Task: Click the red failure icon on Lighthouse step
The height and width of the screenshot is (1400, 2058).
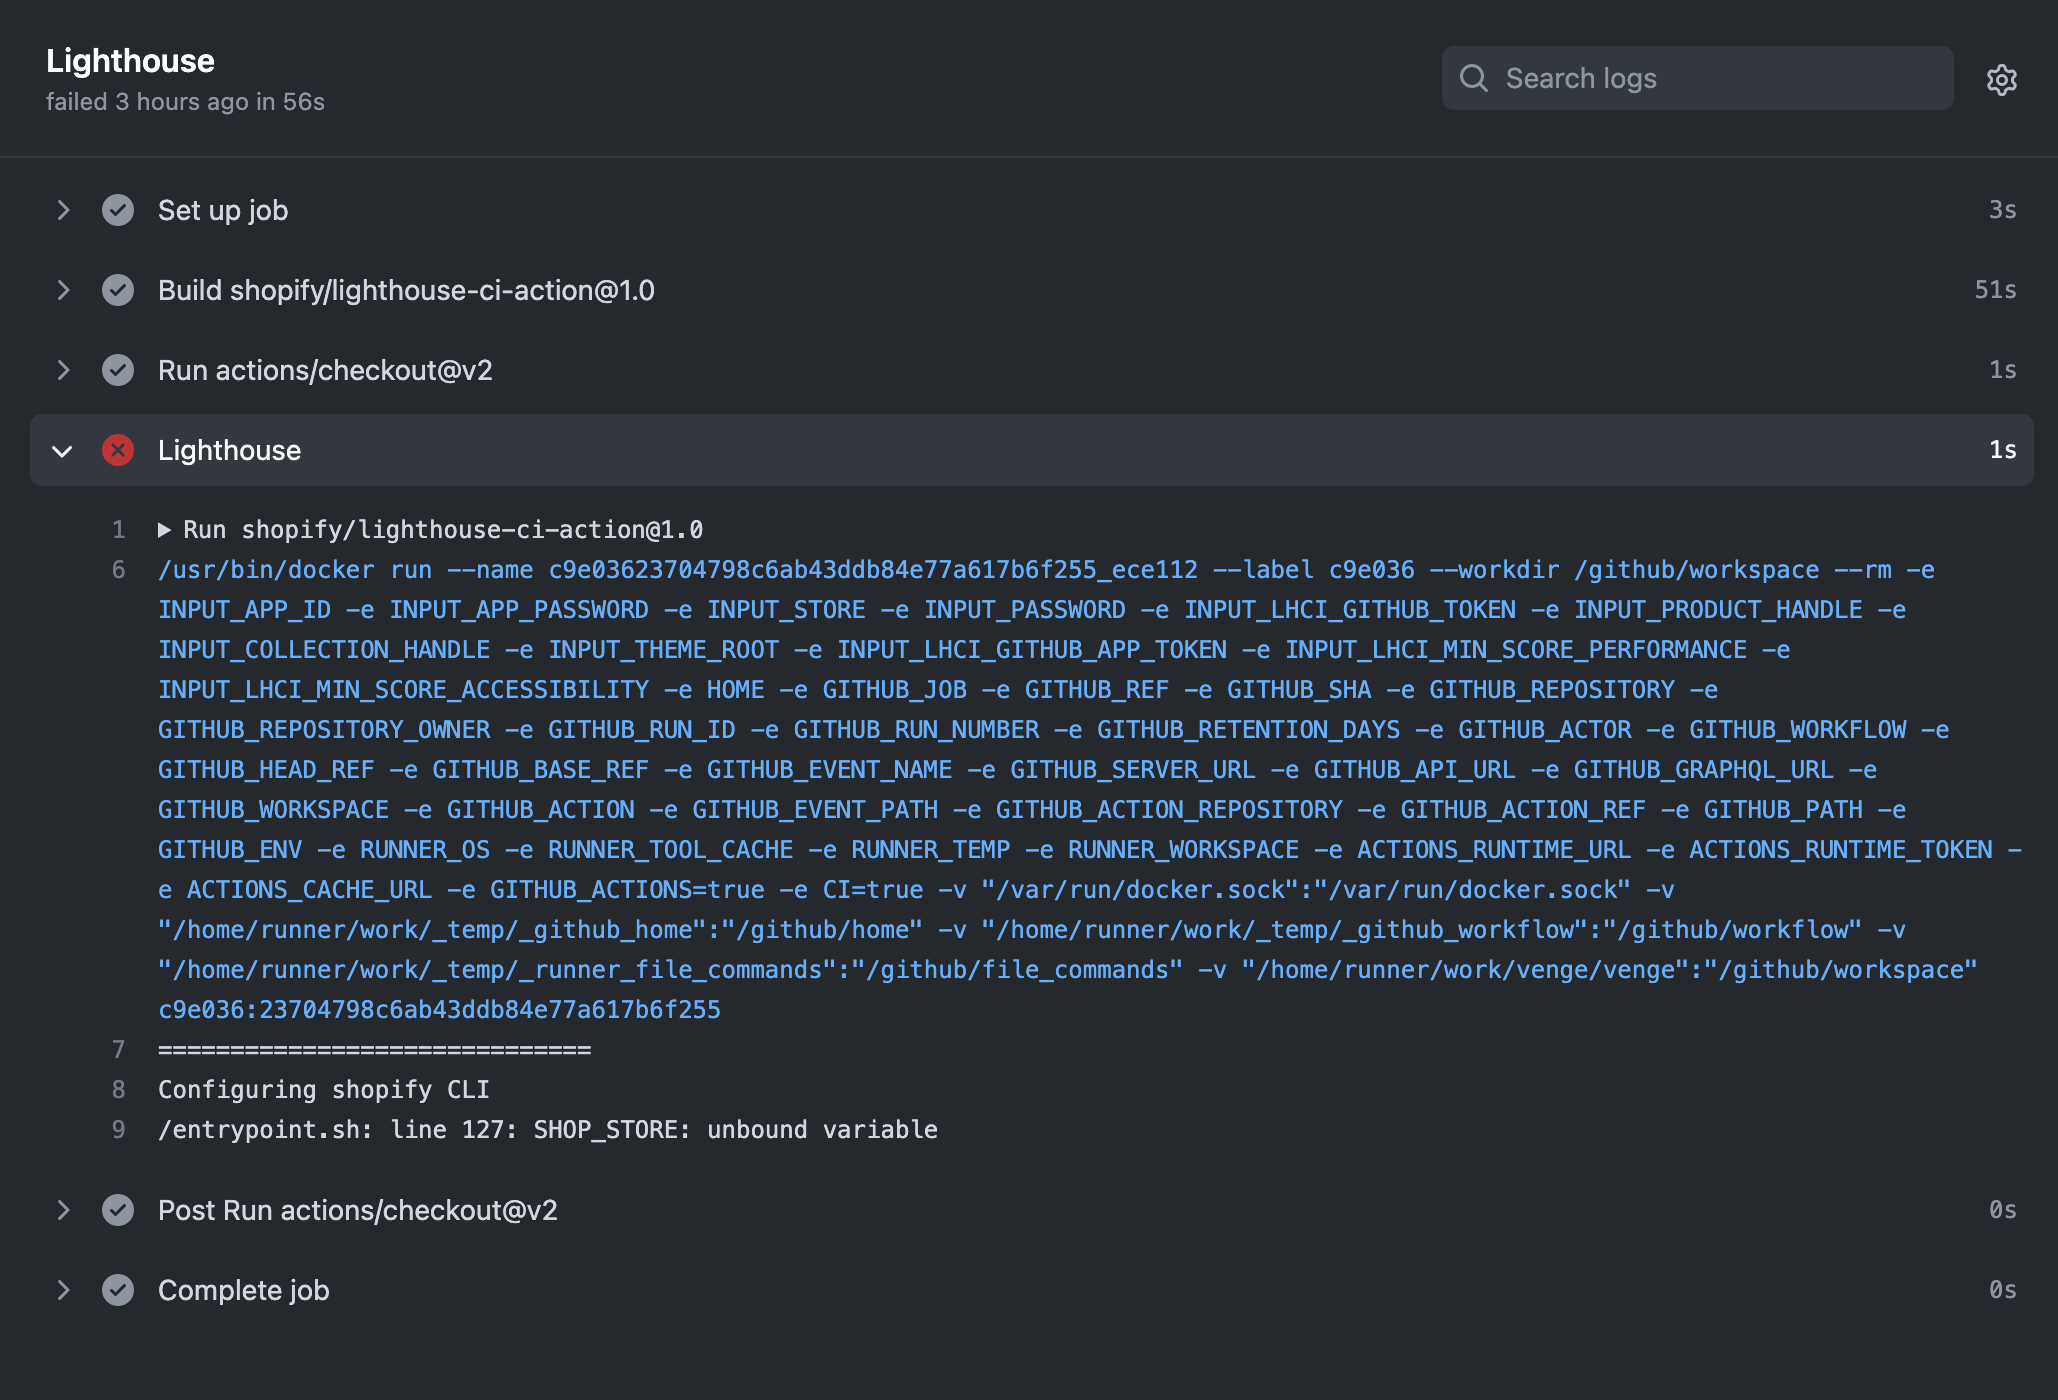Action: (118, 450)
